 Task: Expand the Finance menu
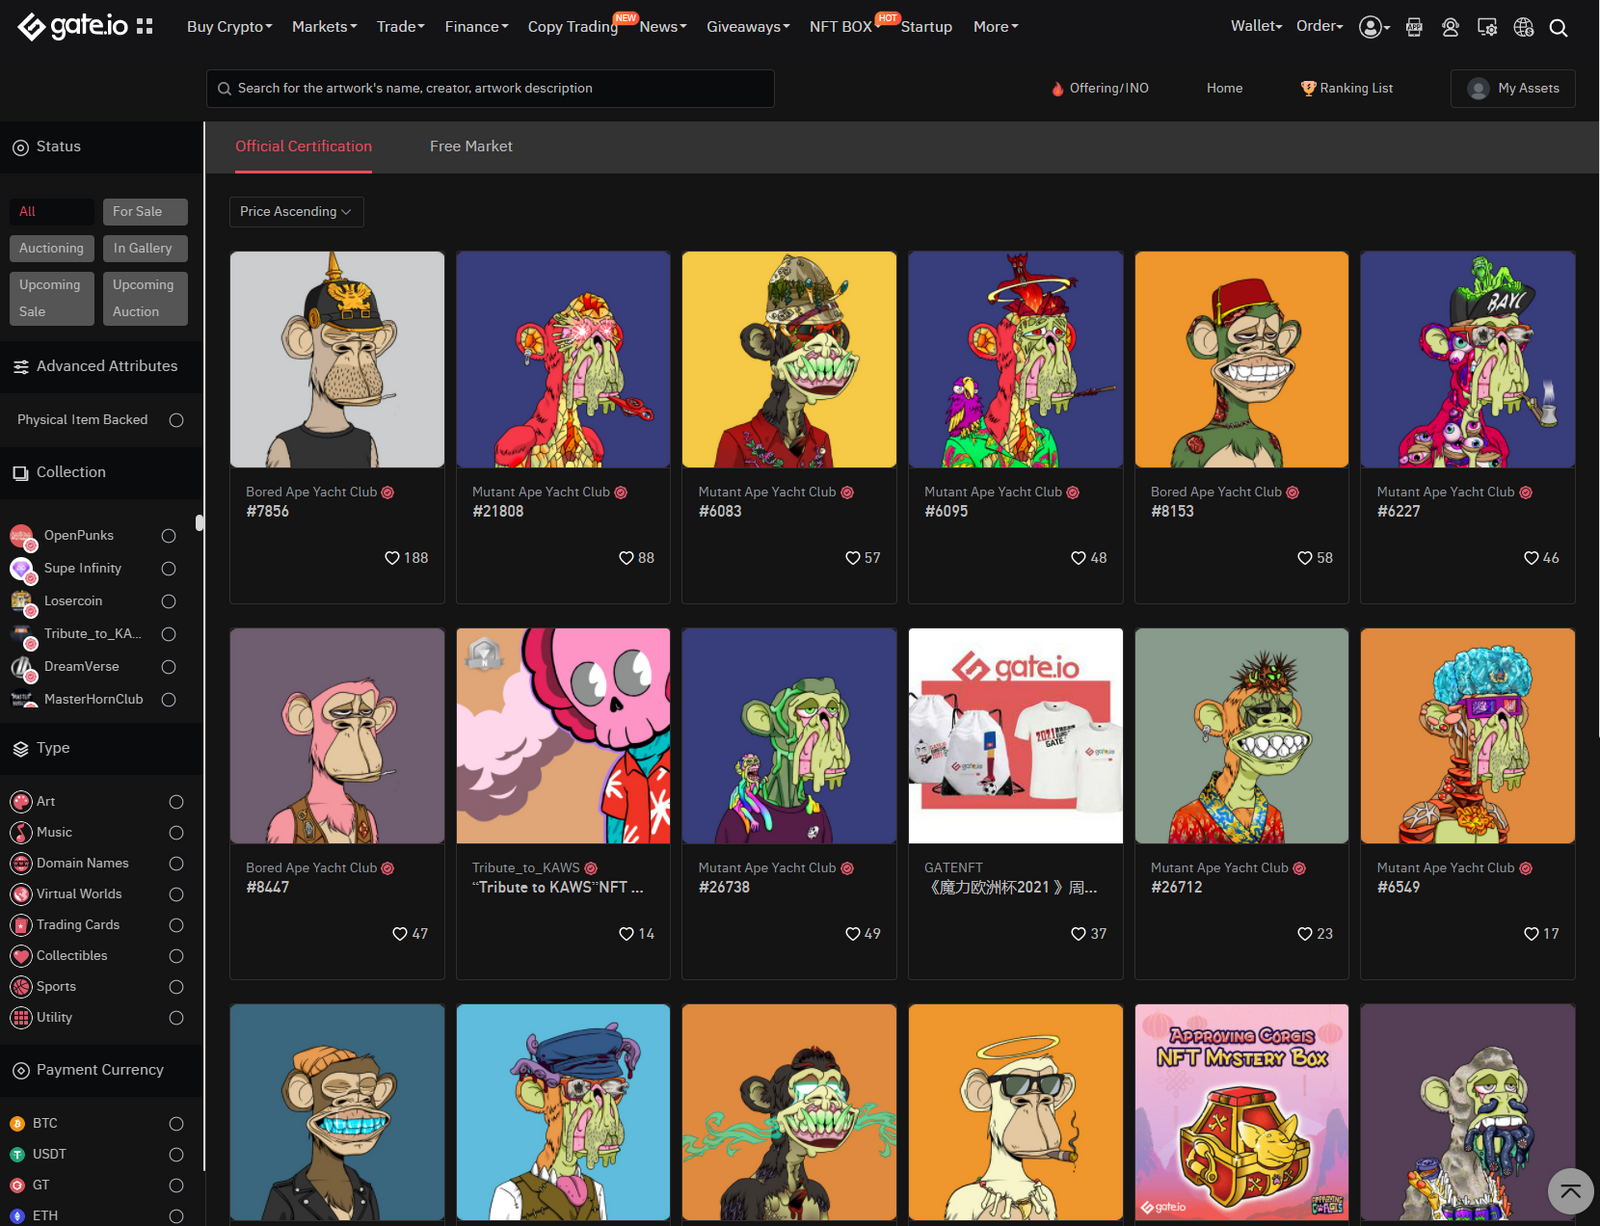(x=476, y=27)
